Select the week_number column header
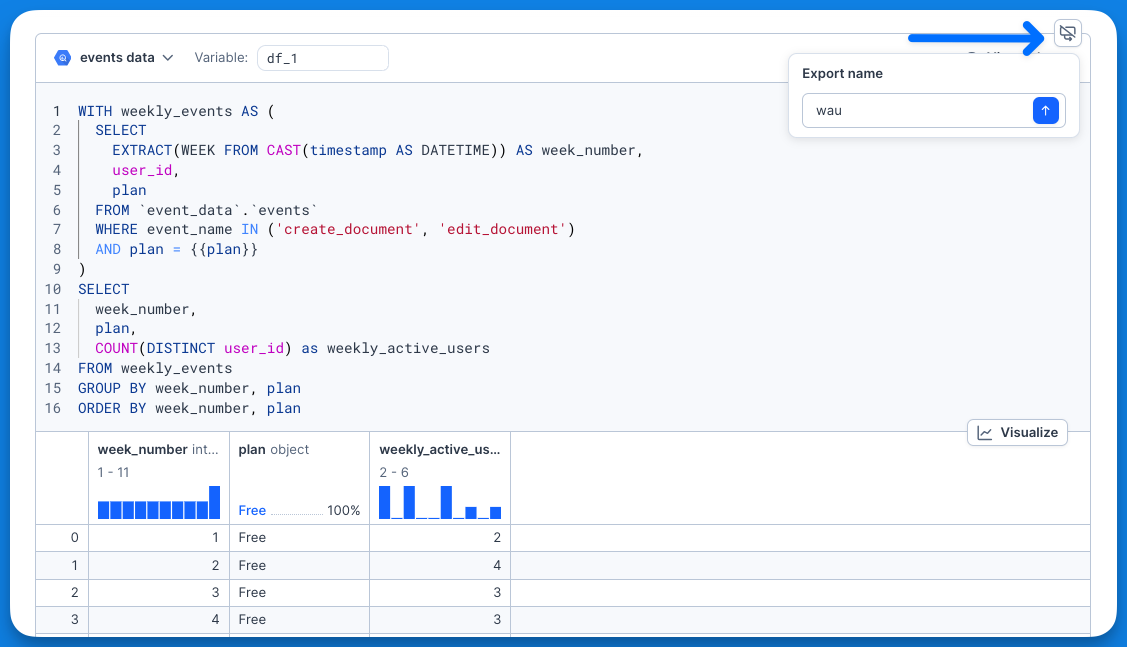 (158, 450)
